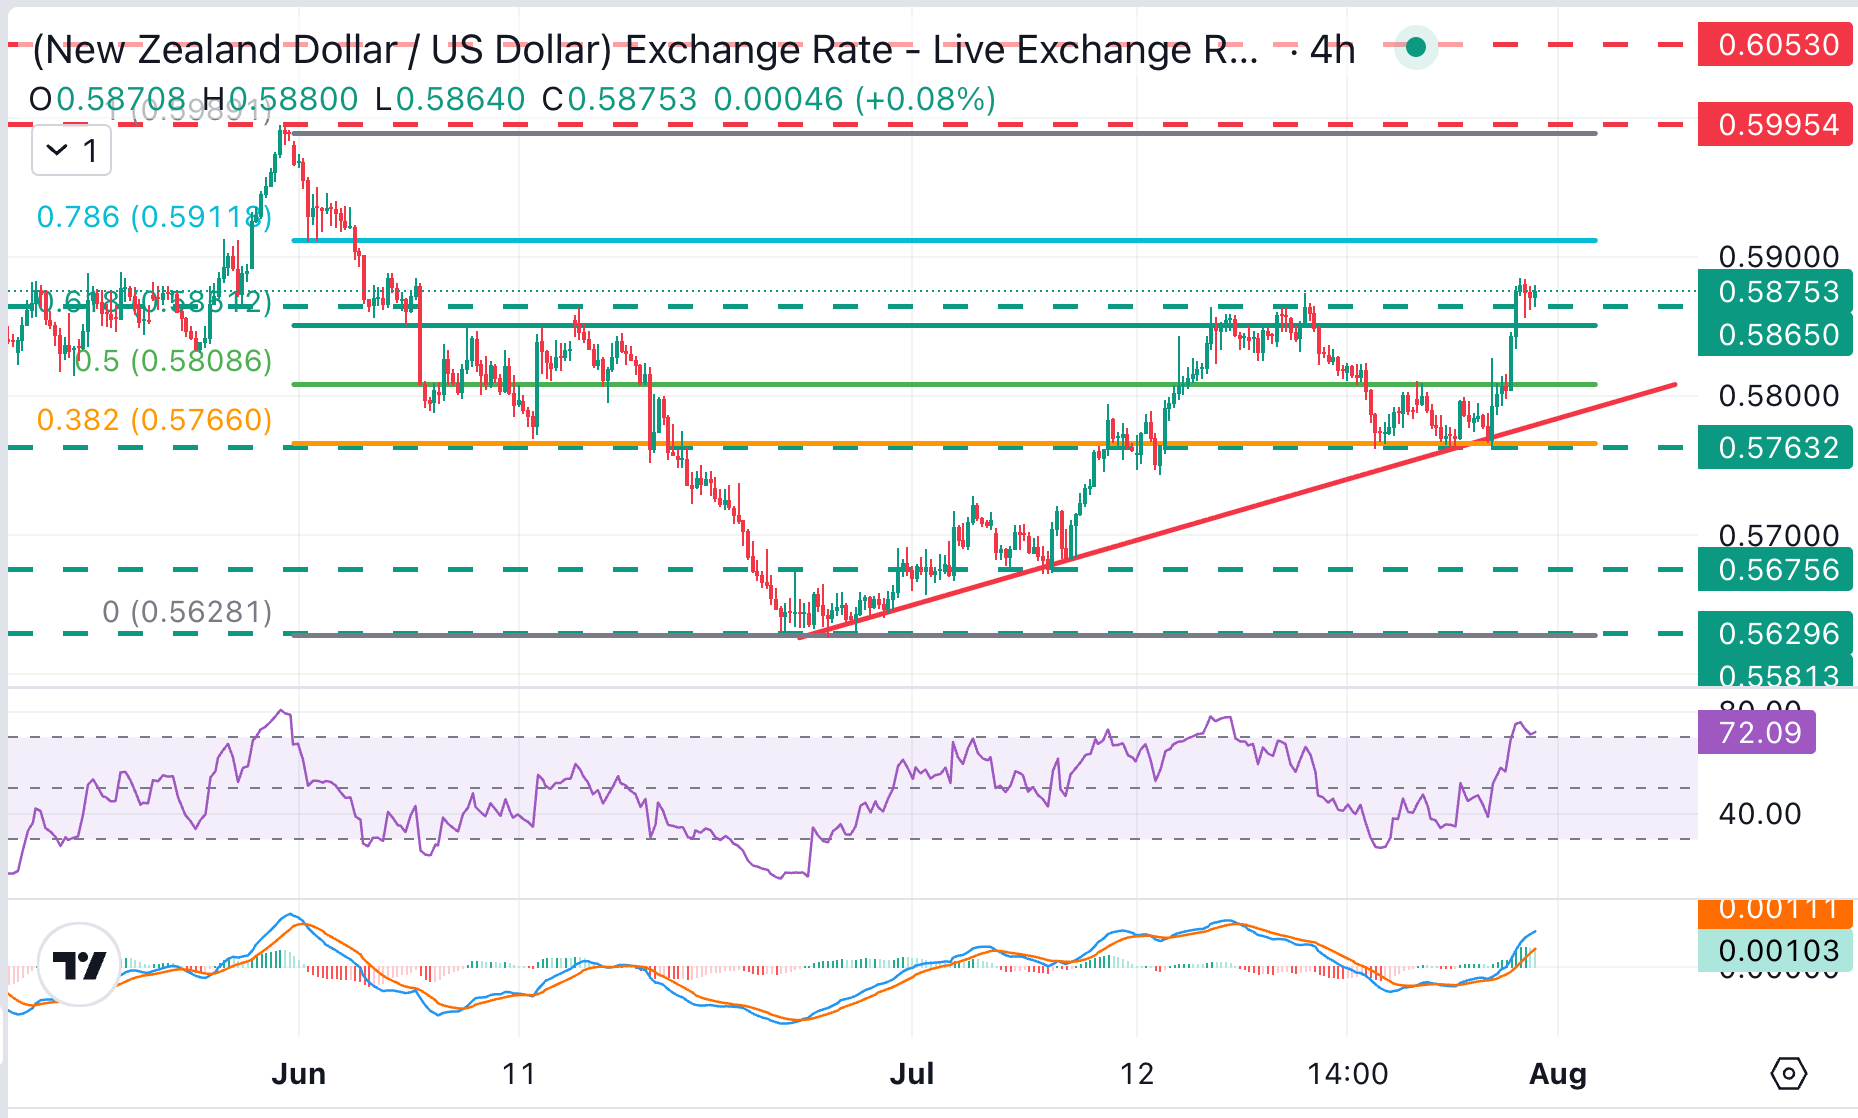Select Fibonacci 0.786 (0.59118) level label

coord(154,217)
